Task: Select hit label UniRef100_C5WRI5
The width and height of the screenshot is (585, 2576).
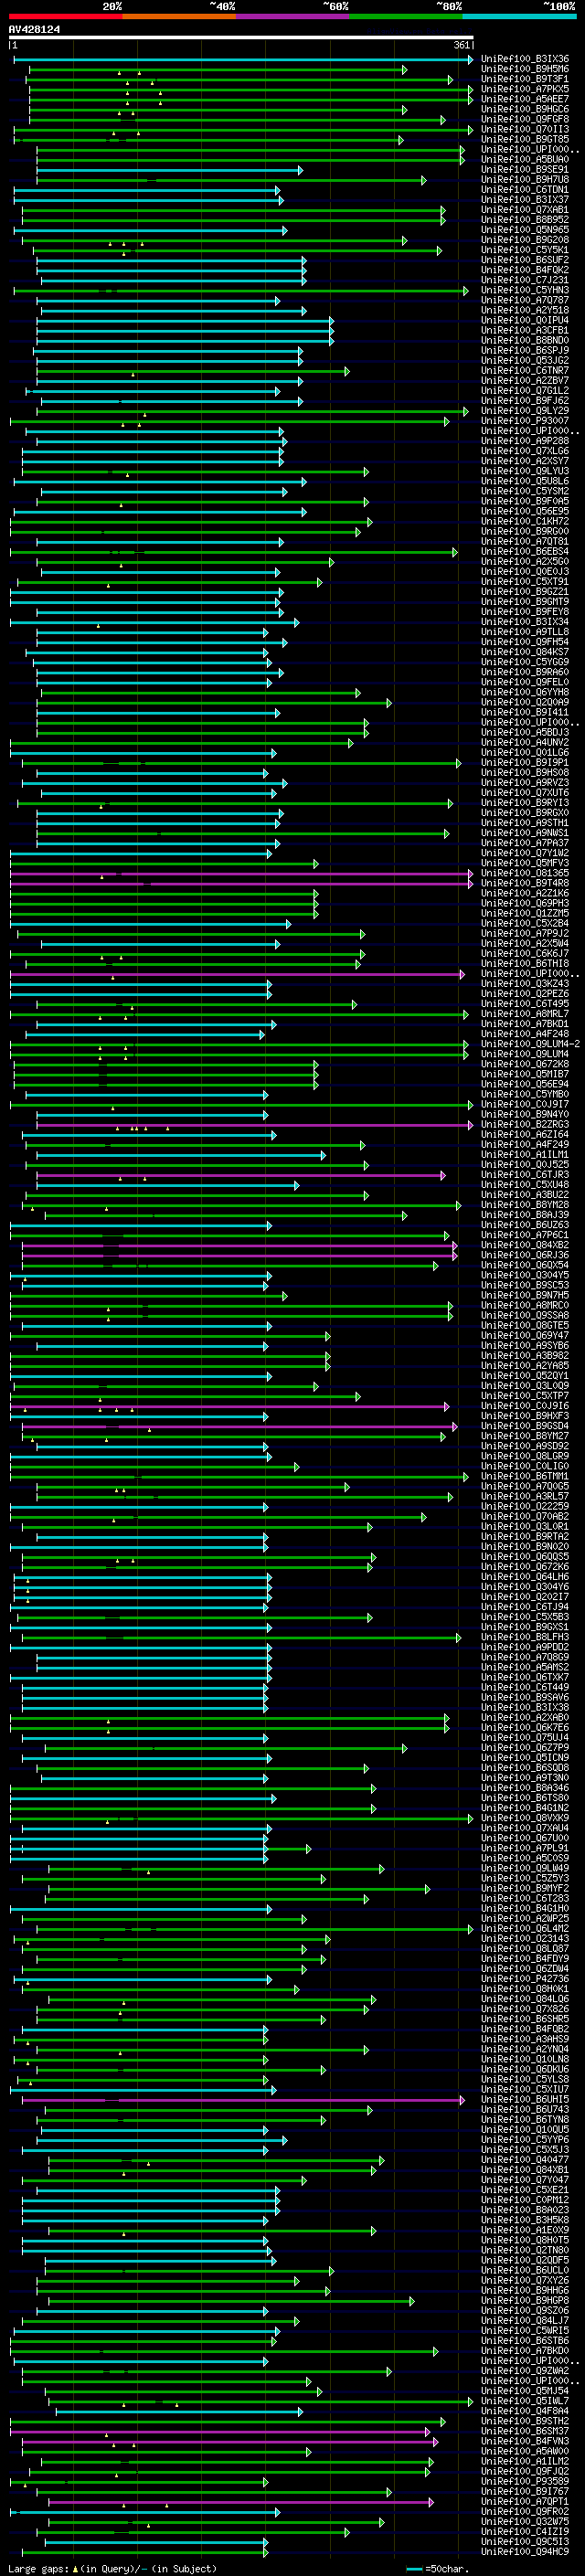Action: point(525,2331)
